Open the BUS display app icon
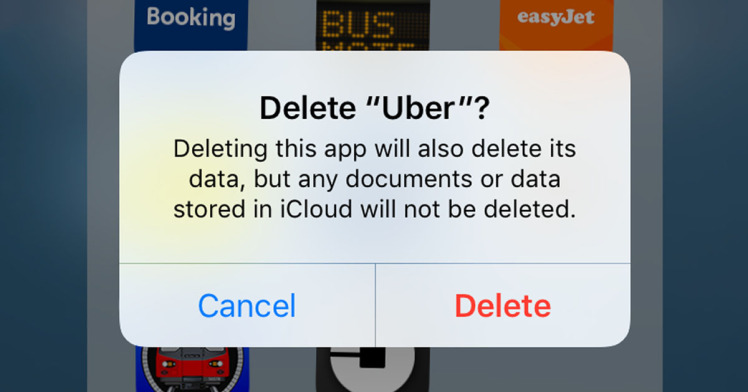This screenshot has width=748, height=392. coord(373,25)
